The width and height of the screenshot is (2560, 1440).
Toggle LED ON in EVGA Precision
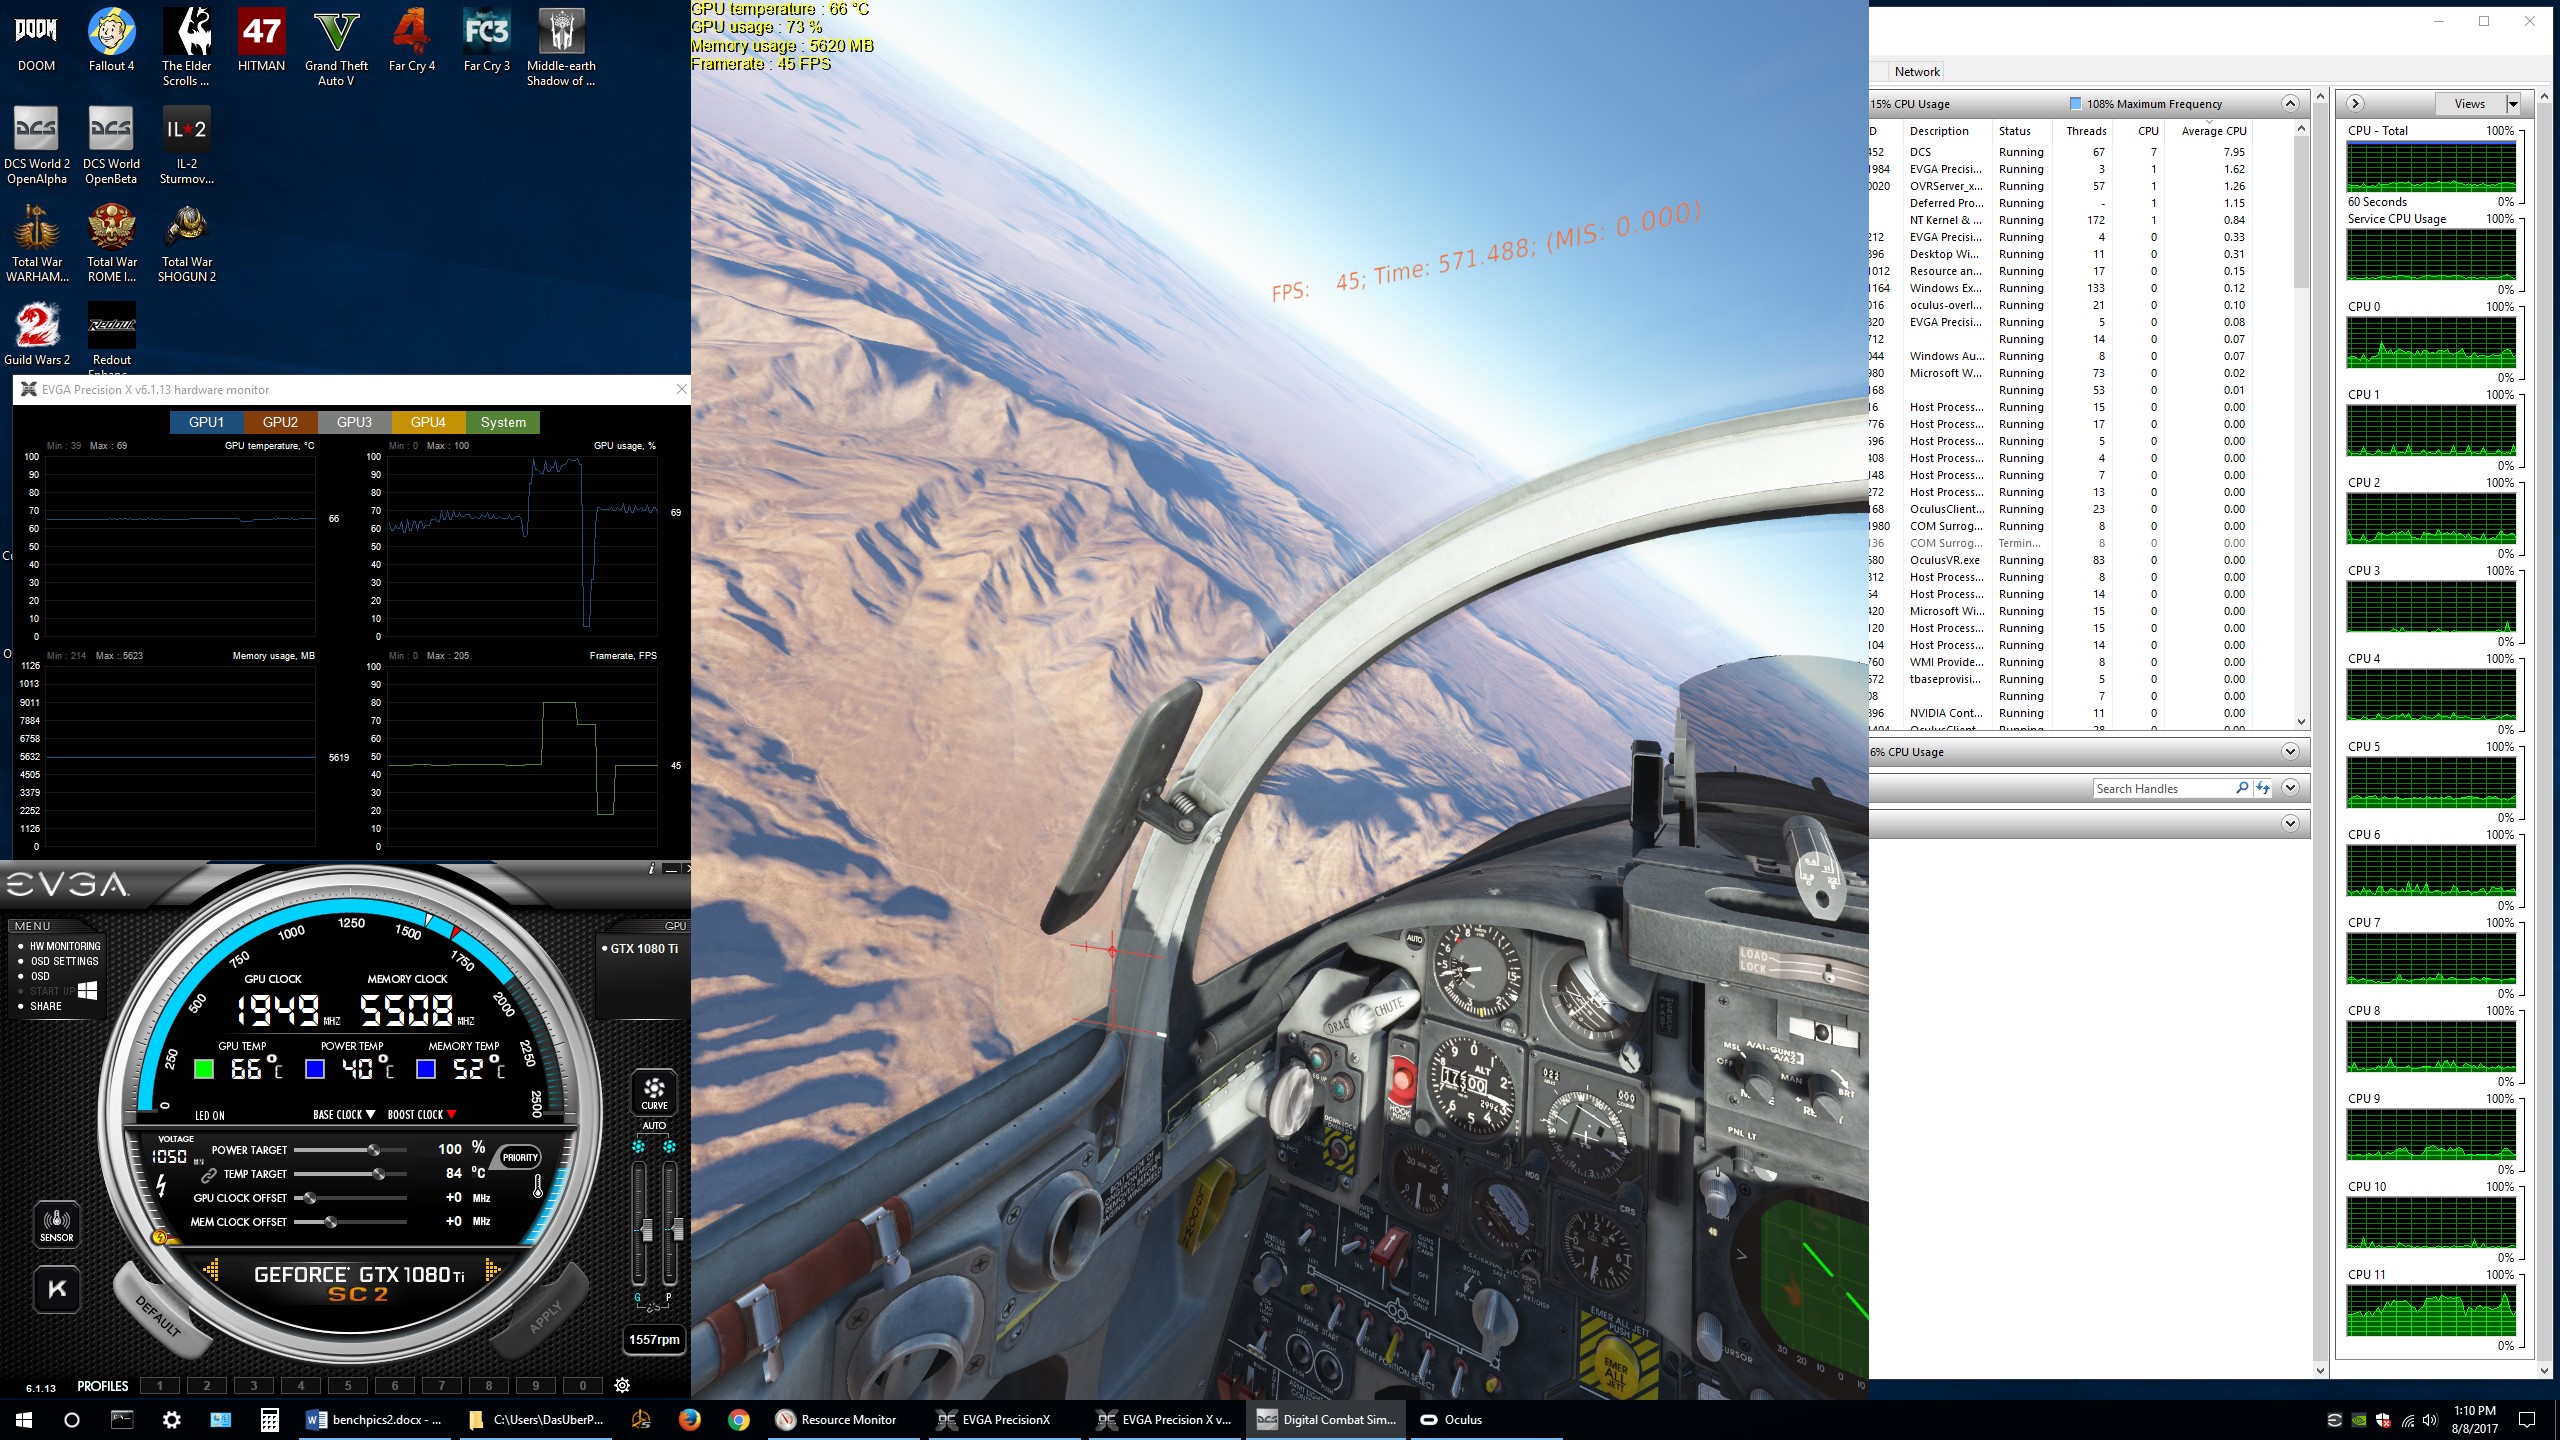tap(210, 1115)
